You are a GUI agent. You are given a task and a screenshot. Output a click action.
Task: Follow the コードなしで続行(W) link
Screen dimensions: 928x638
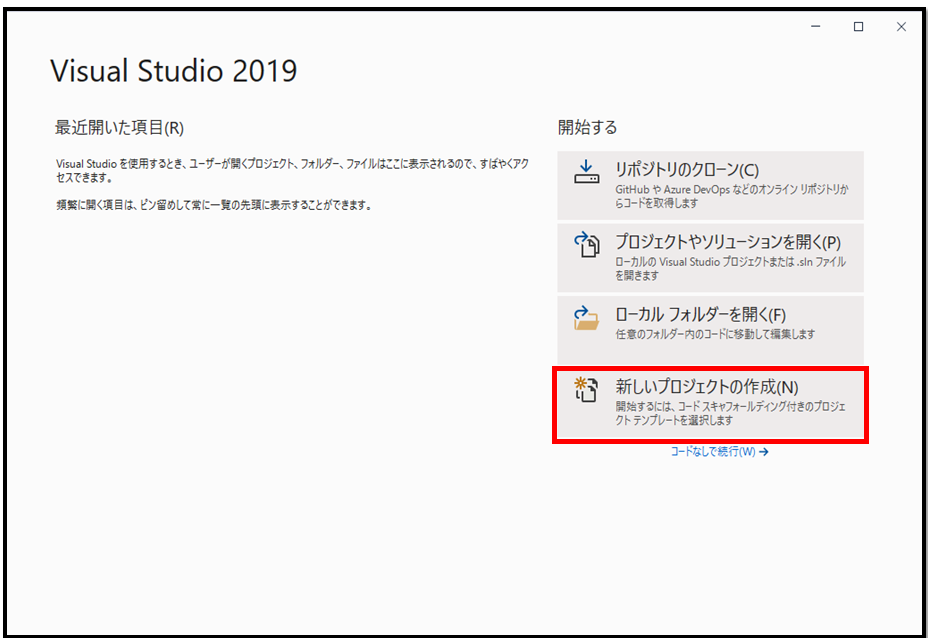719,452
